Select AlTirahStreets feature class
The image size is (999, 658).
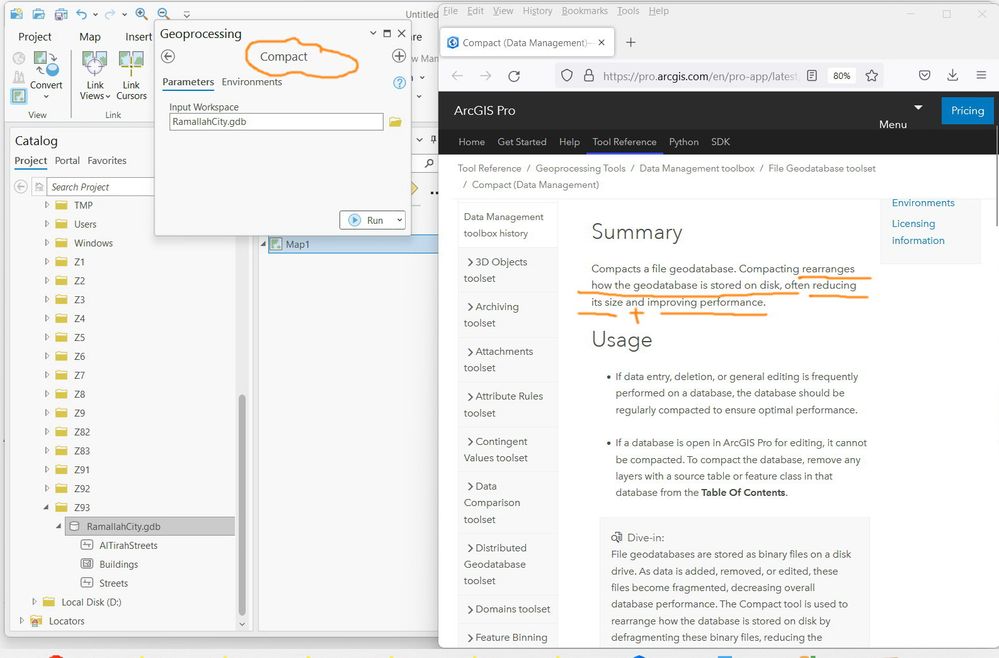(x=128, y=545)
